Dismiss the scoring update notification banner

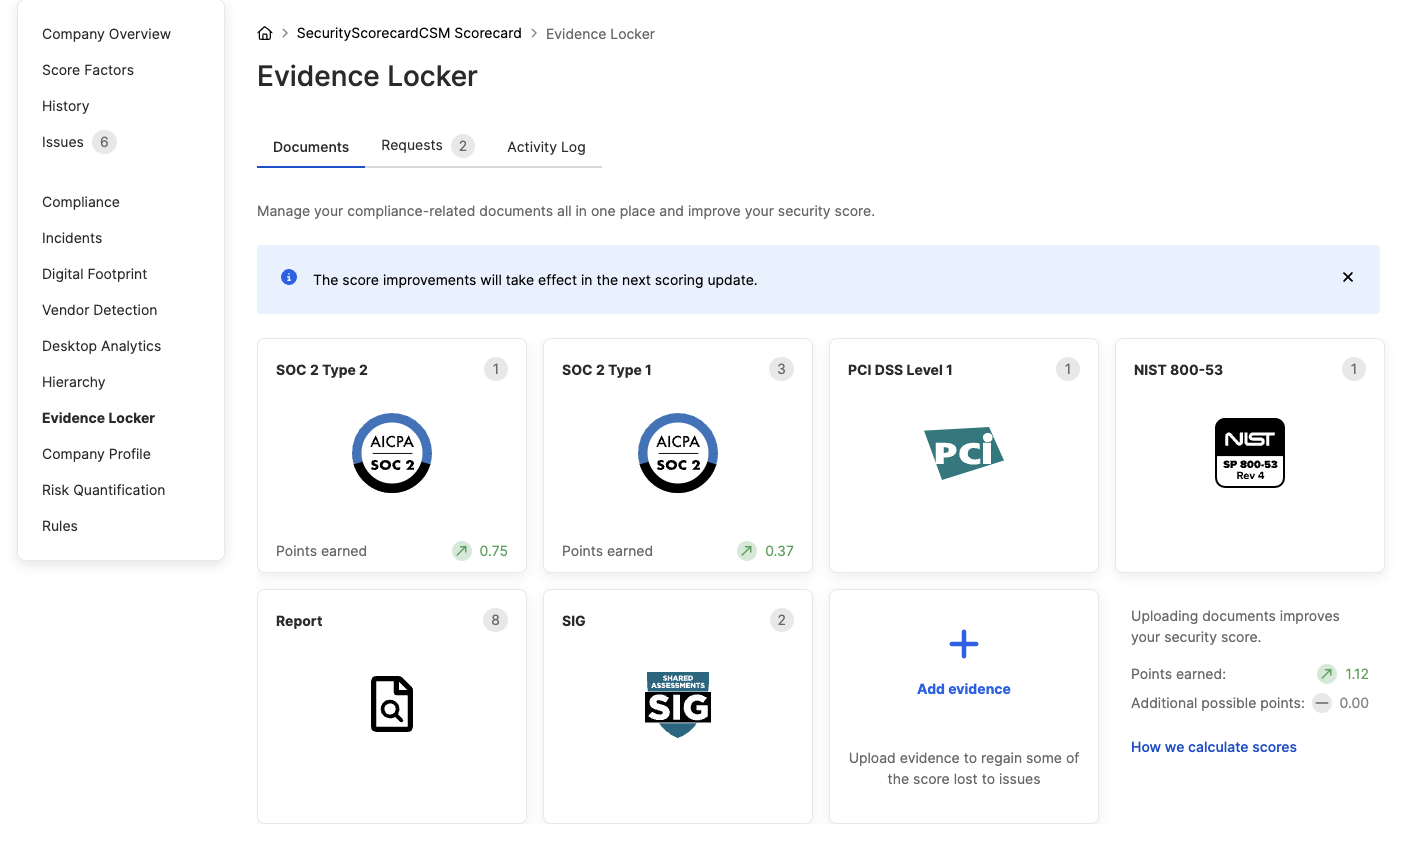(1347, 277)
